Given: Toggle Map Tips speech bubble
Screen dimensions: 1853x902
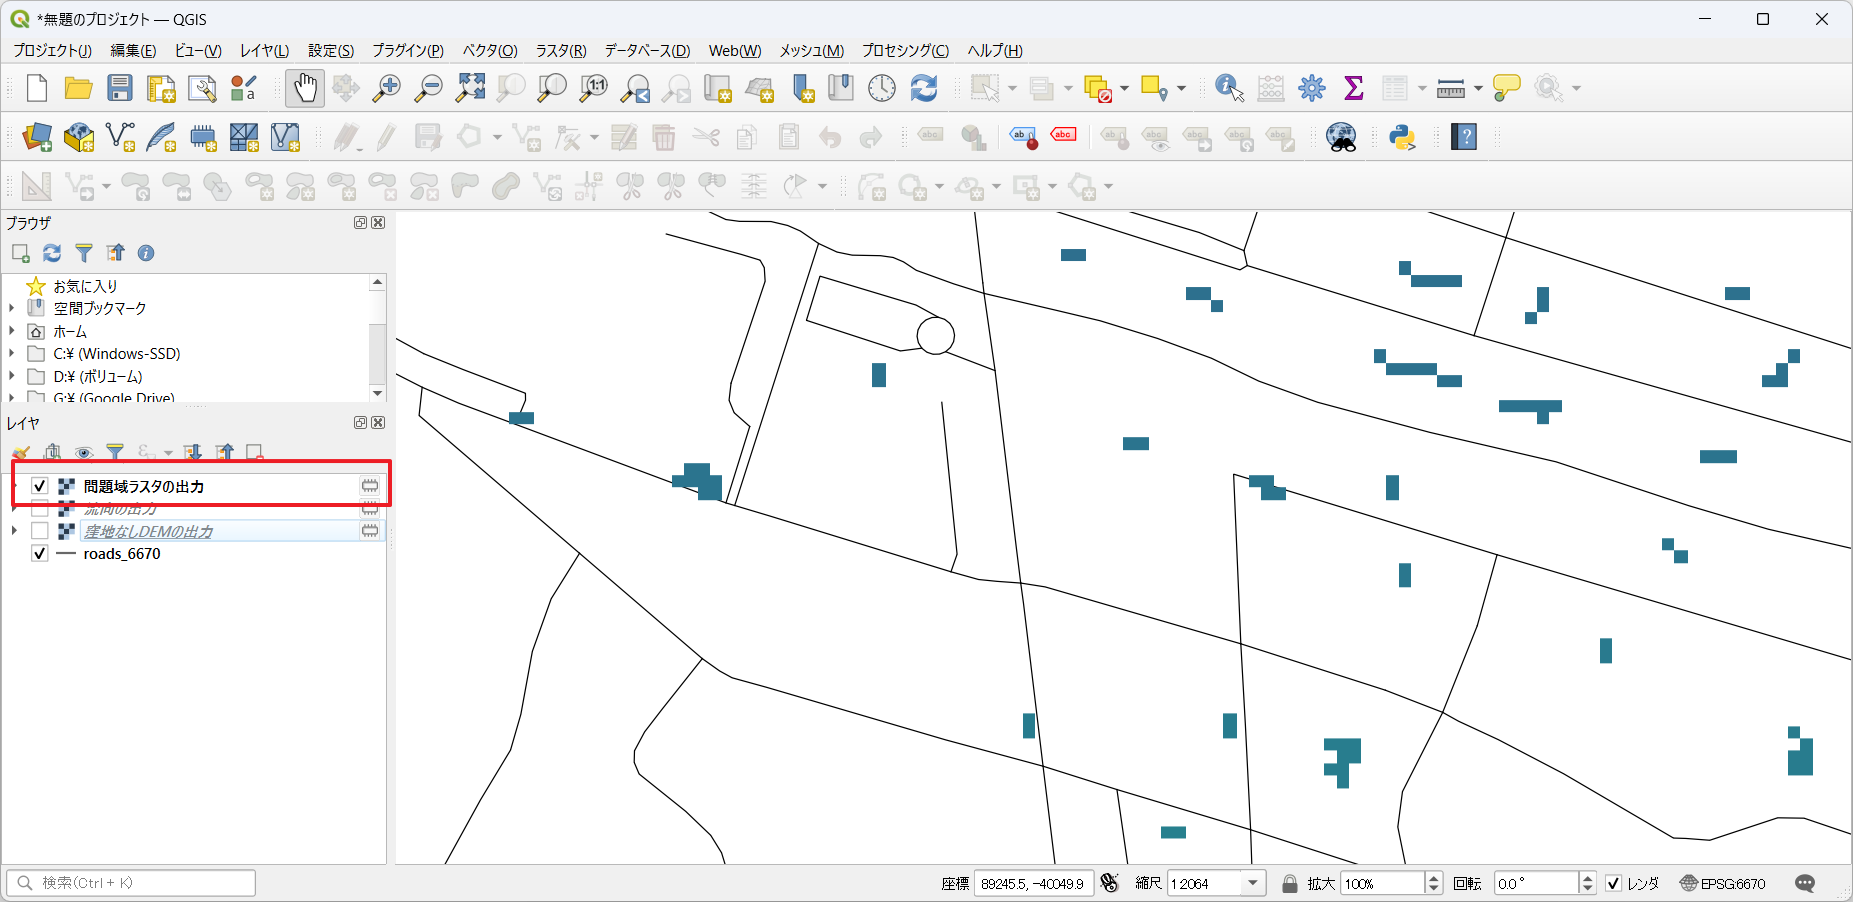Looking at the screenshot, I should (x=1506, y=88).
